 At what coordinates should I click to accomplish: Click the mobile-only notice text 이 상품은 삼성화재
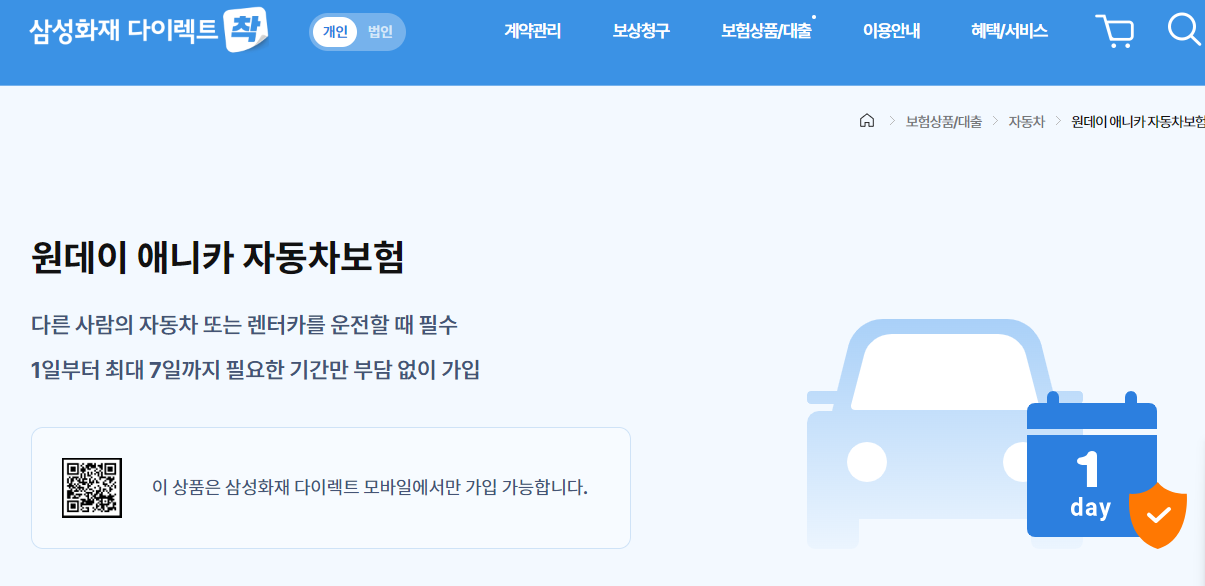coord(370,488)
